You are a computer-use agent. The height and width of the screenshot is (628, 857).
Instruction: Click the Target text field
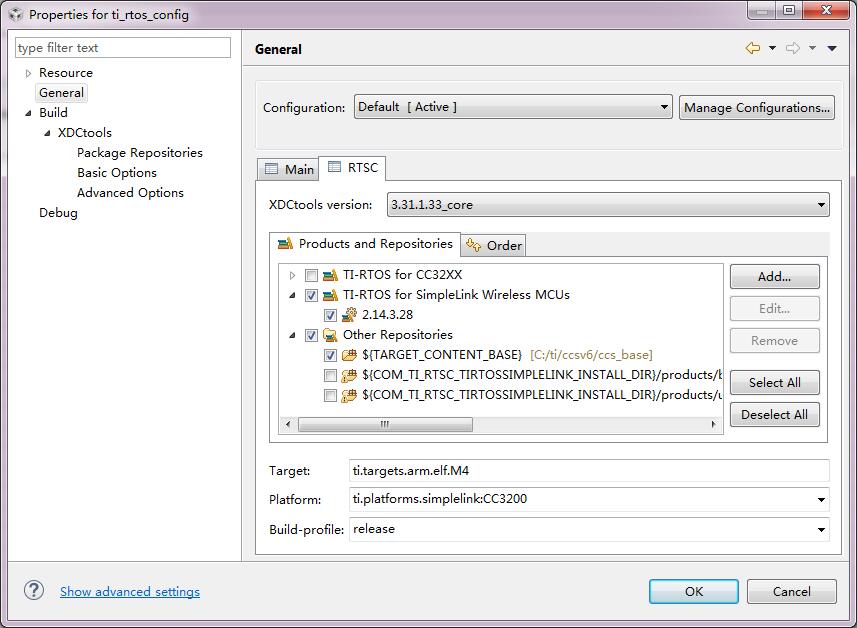pyautogui.click(x=589, y=470)
